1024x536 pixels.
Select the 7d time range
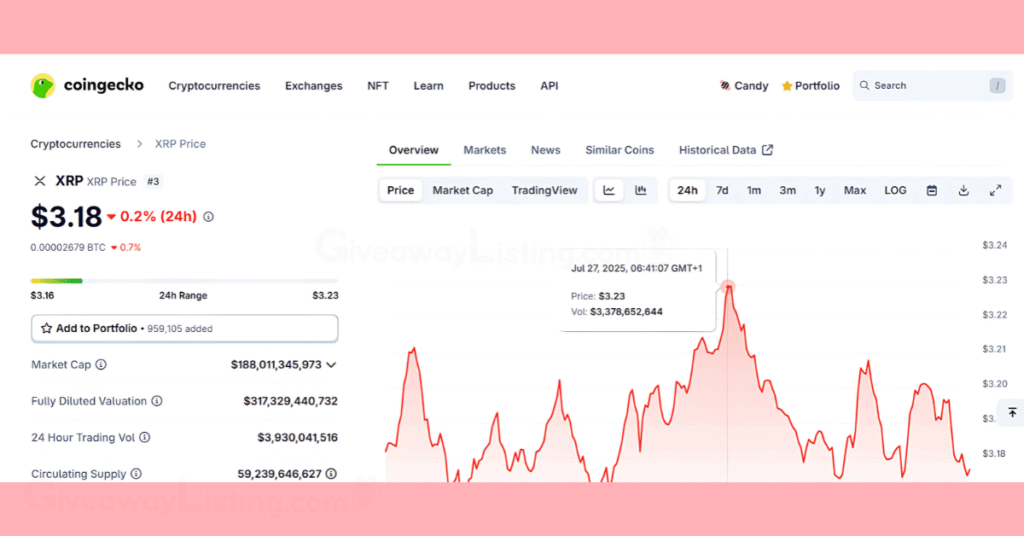pyautogui.click(x=722, y=190)
